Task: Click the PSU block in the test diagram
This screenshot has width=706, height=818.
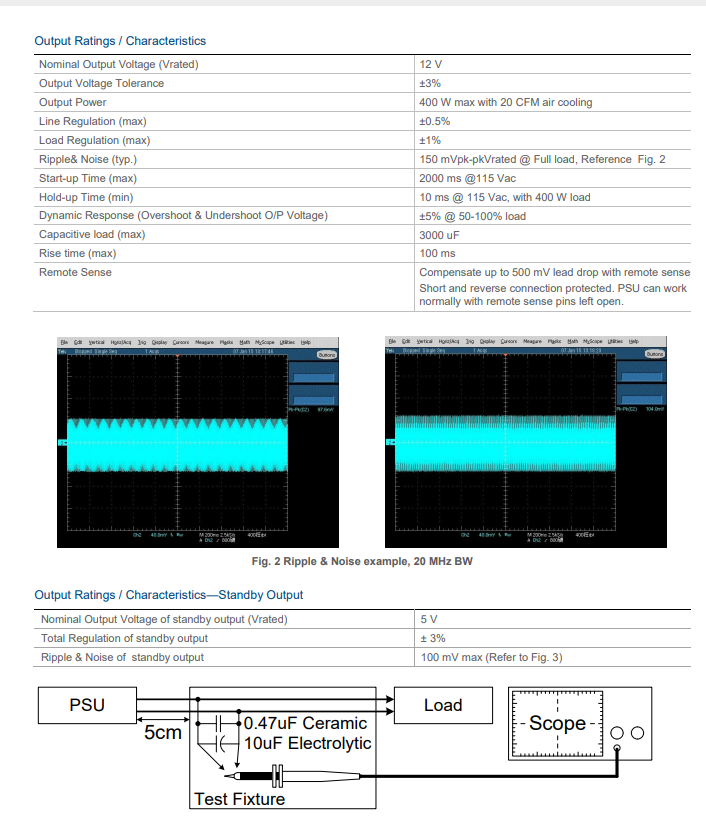Action: tap(87, 705)
